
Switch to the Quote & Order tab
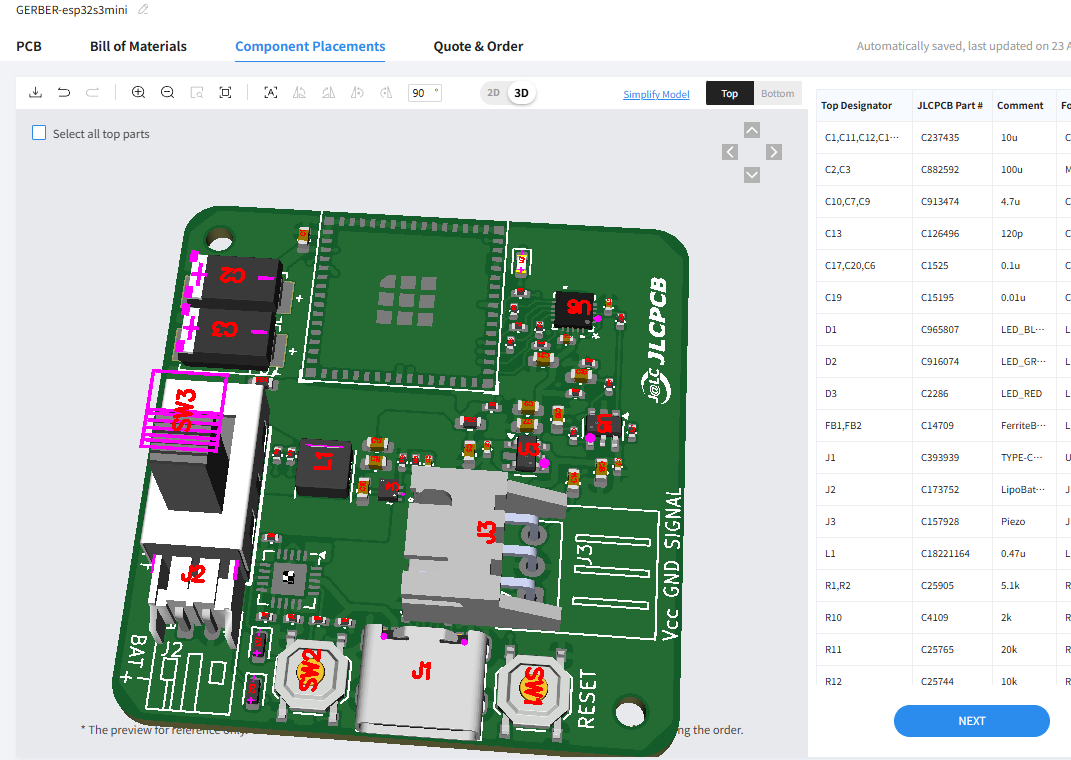(478, 46)
